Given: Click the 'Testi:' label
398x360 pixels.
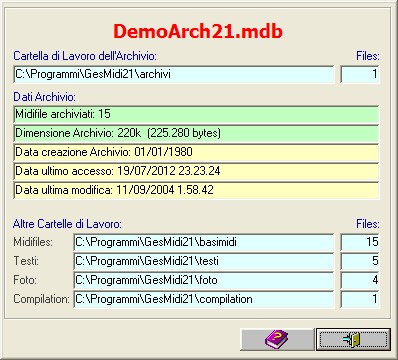Looking at the screenshot, I should coord(26,261).
